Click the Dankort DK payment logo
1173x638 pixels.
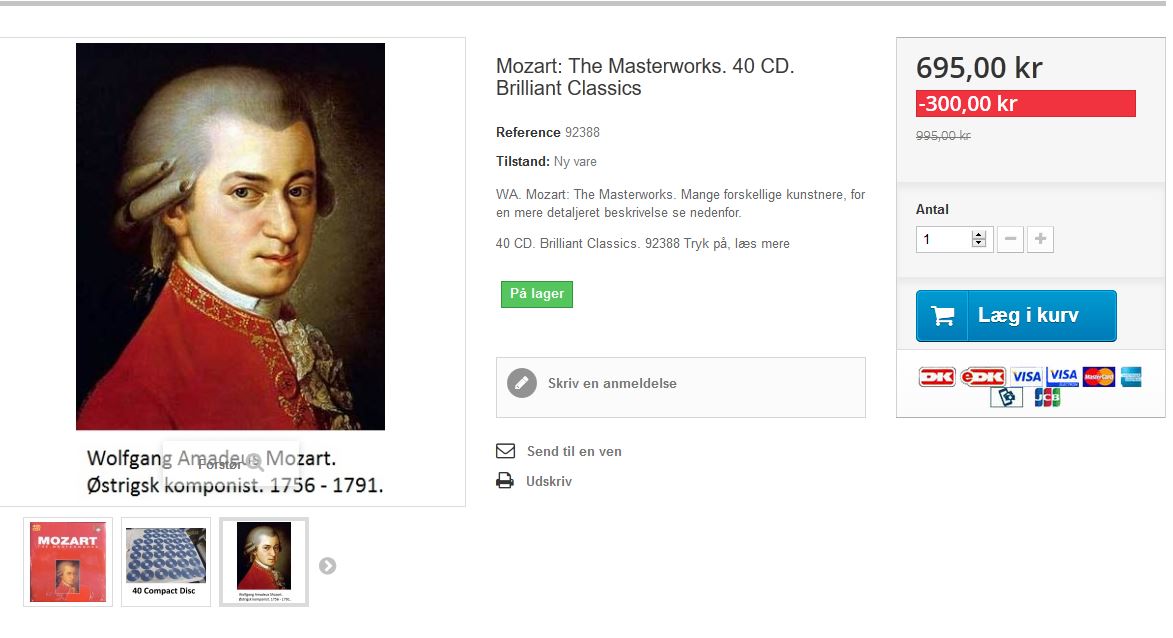pyautogui.click(x=937, y=377)
